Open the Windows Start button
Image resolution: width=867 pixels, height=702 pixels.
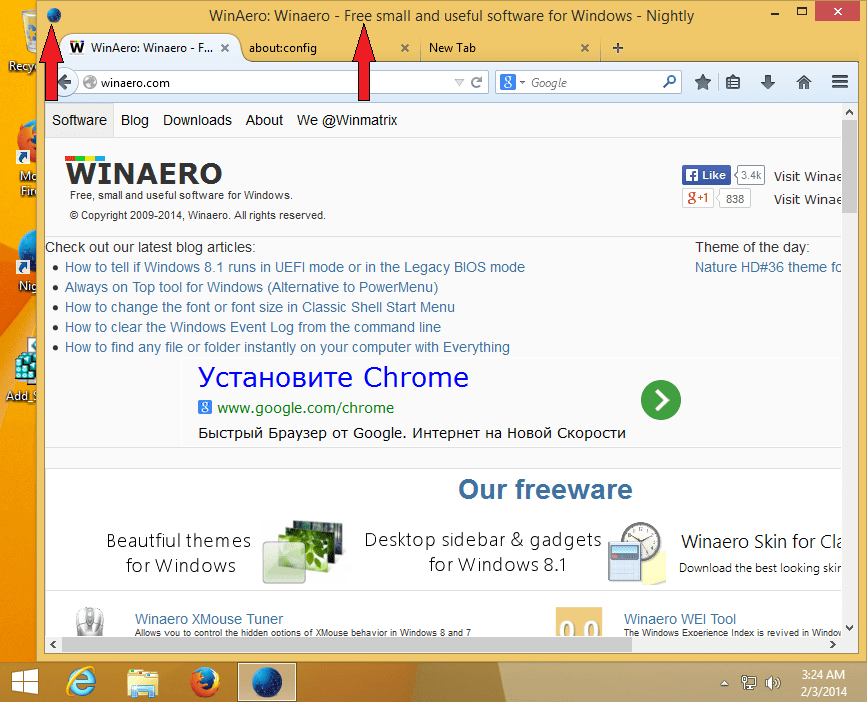25,682
